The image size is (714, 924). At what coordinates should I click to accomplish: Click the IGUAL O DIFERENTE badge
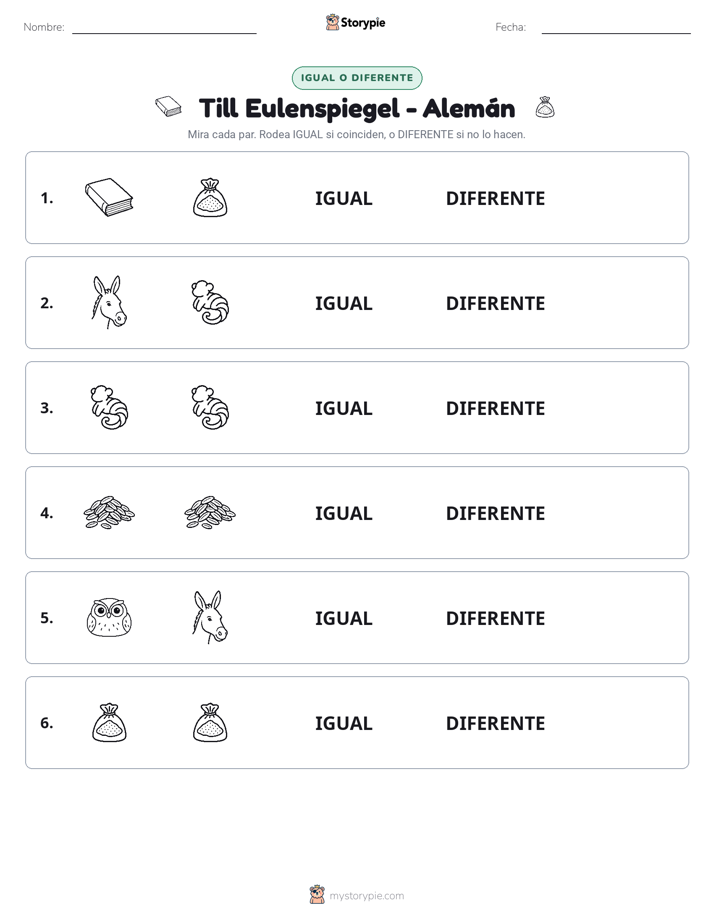[357, 78]
